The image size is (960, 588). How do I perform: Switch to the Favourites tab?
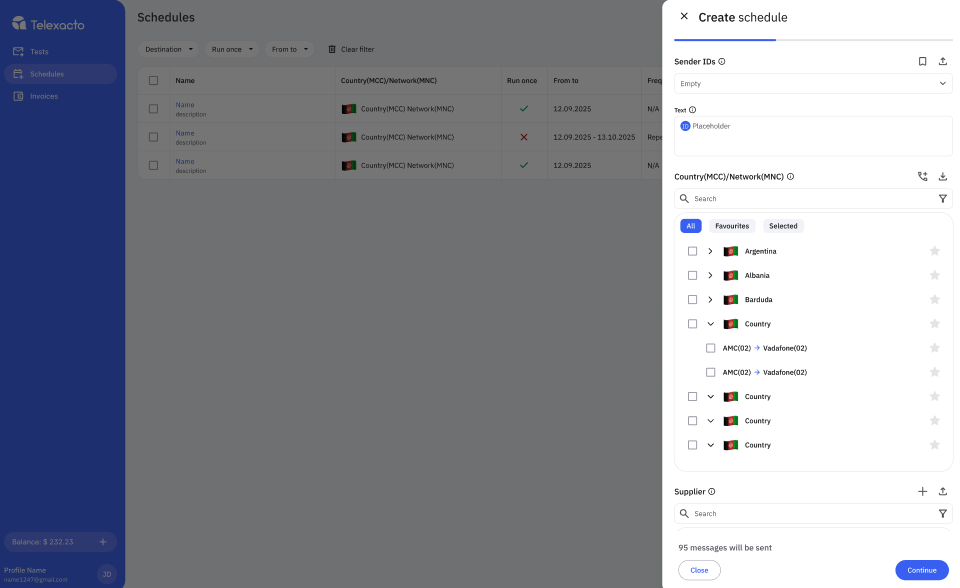click(732, 226)
